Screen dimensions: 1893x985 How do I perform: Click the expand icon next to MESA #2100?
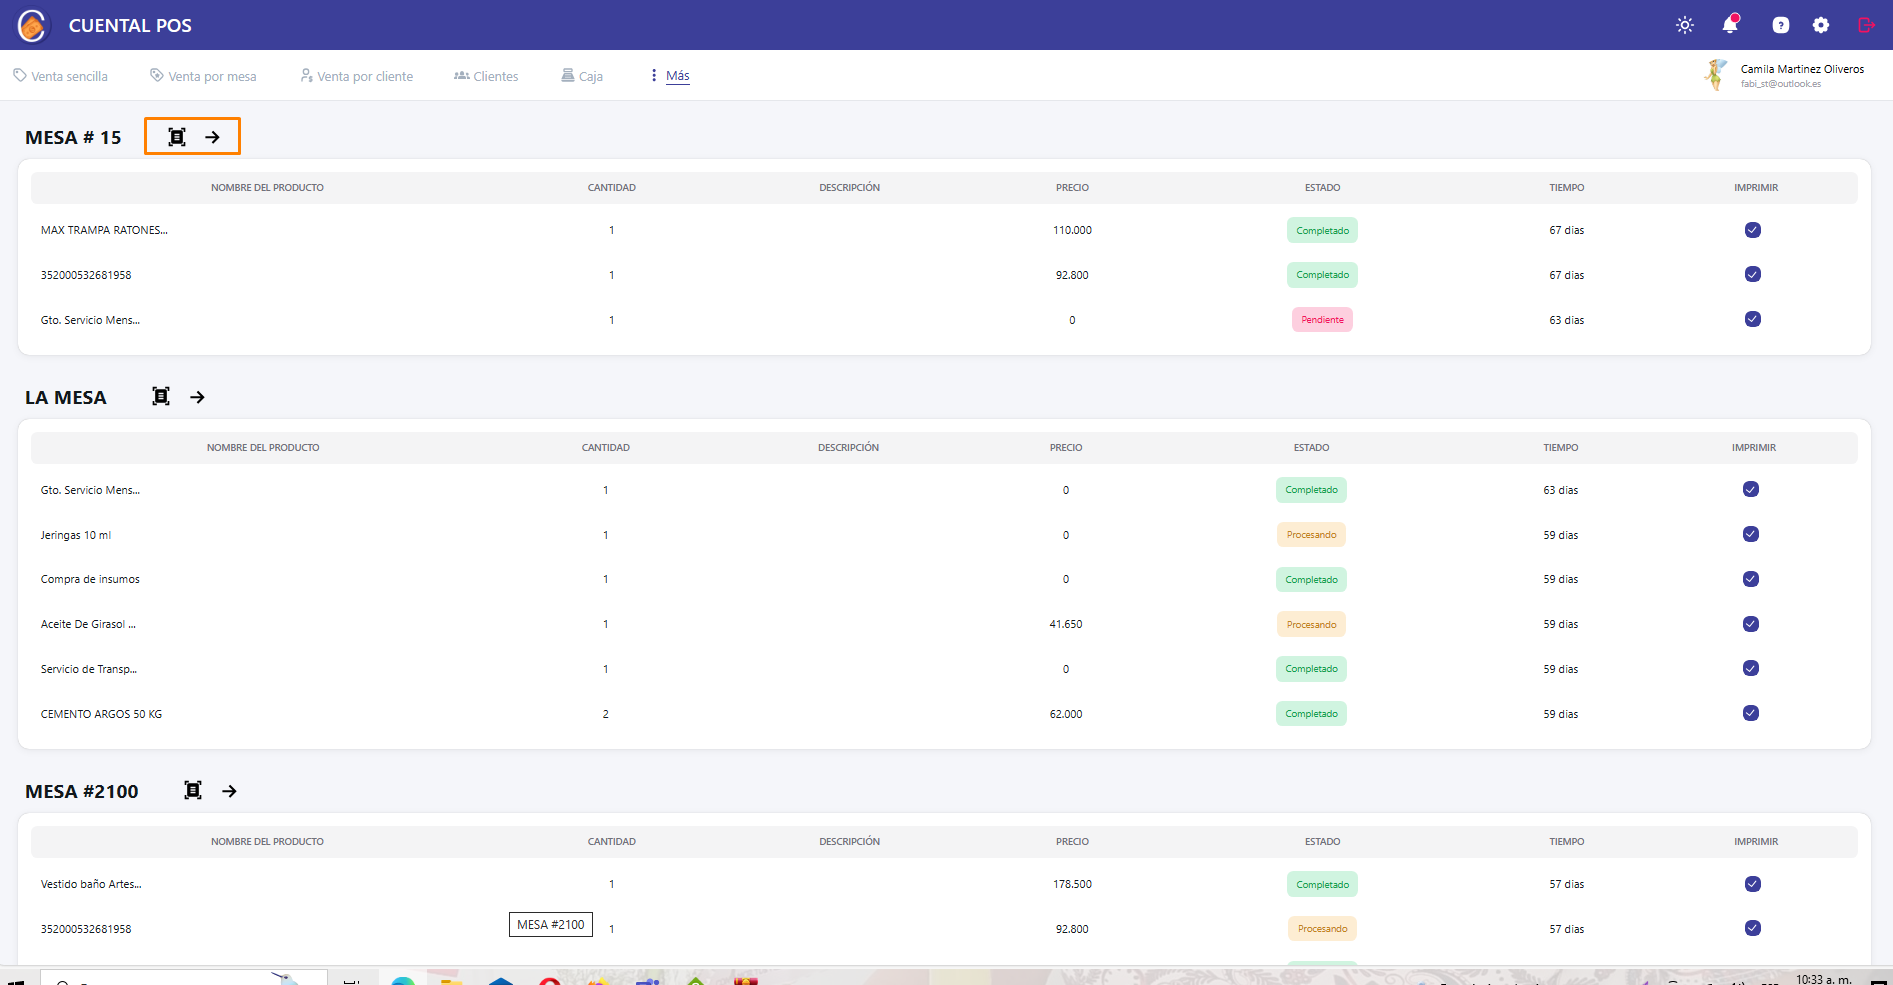point(193,791)
